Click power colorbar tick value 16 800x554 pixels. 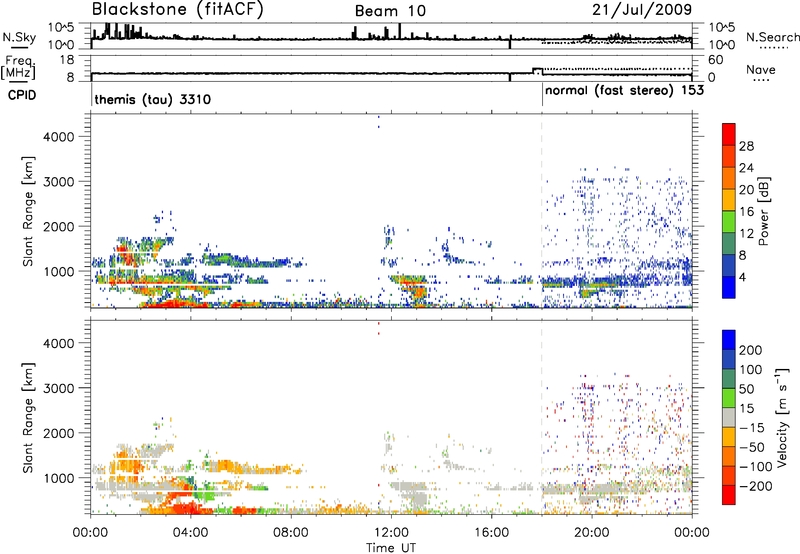pyautogui.click(x=746, y=212)
